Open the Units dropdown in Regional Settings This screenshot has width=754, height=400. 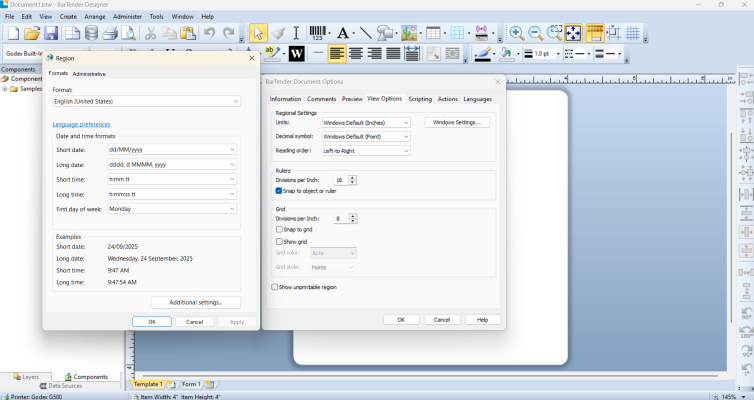tap(365, 122)
